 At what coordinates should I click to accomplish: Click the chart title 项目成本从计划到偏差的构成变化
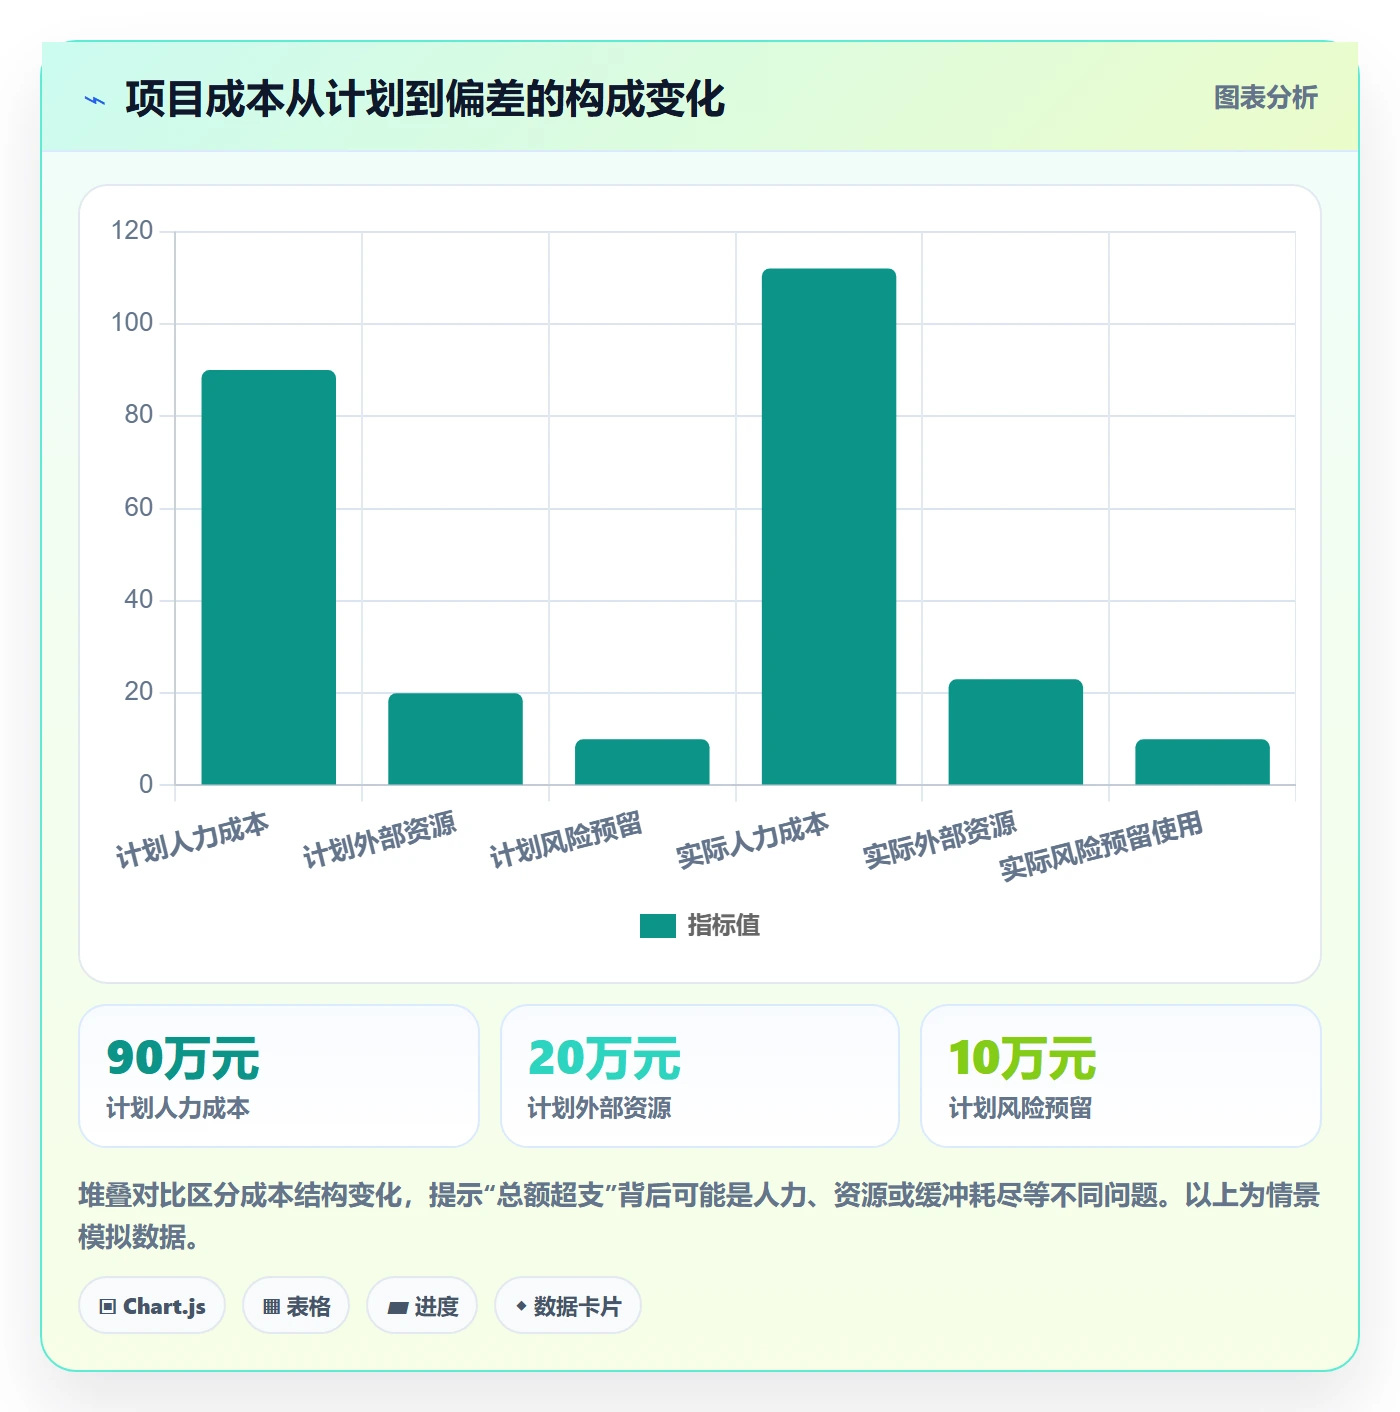click(425, 99)
